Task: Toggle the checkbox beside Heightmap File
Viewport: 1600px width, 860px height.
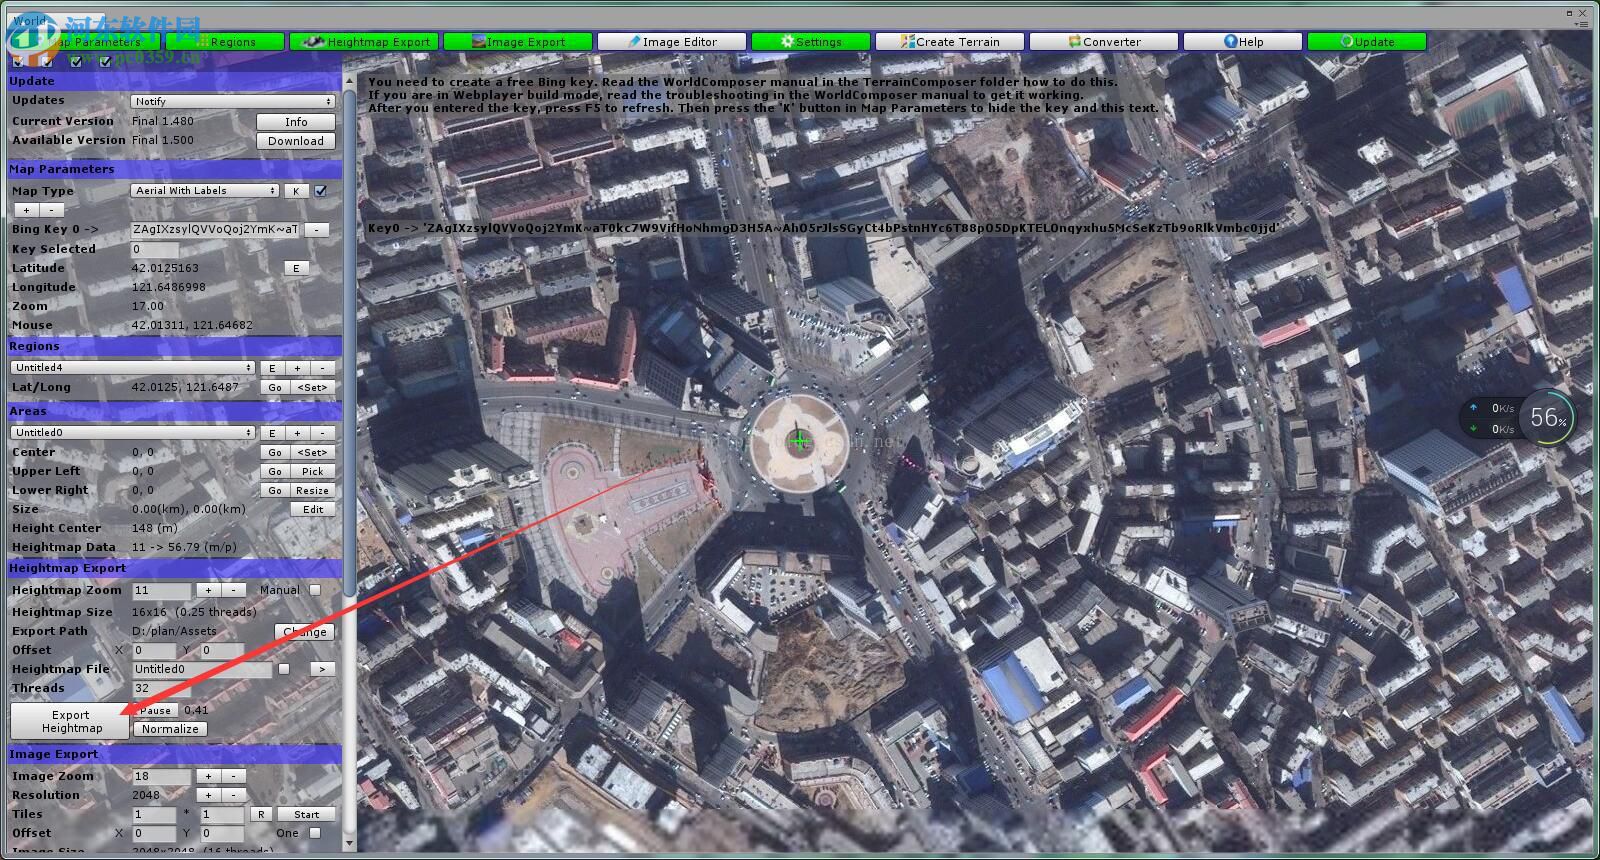Action: coord(284,669)
